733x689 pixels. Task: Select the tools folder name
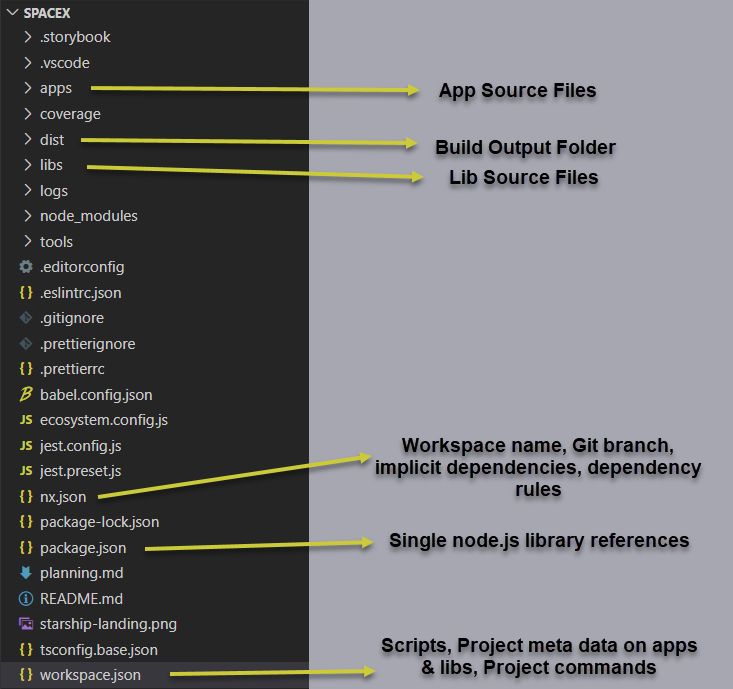pos(57,242)
